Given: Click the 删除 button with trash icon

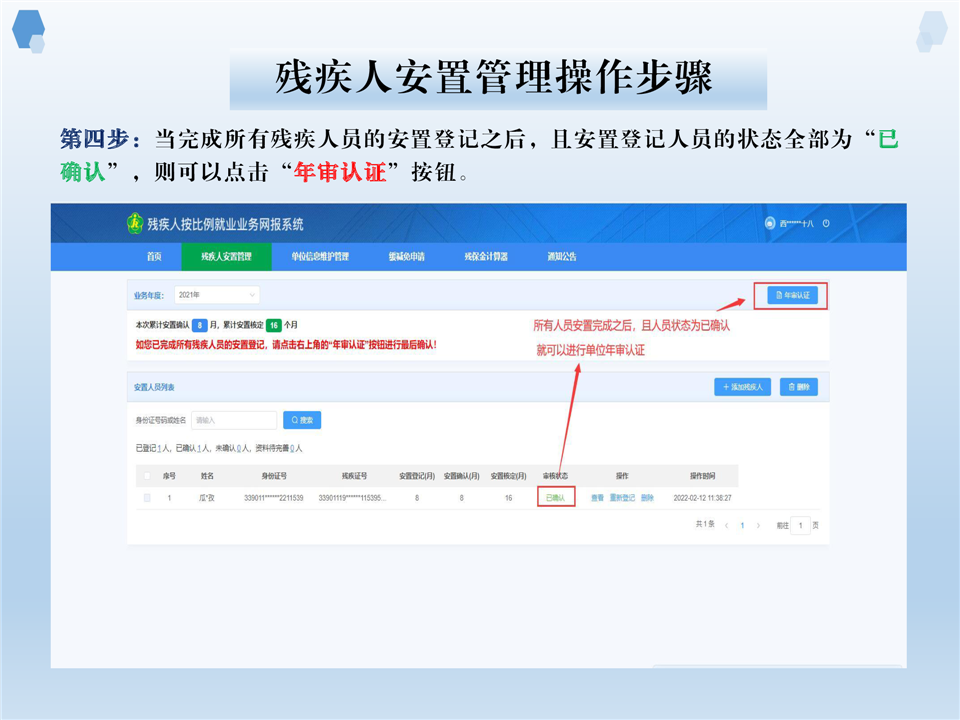Looking at the screenshot, I should (x=798, y=386).
